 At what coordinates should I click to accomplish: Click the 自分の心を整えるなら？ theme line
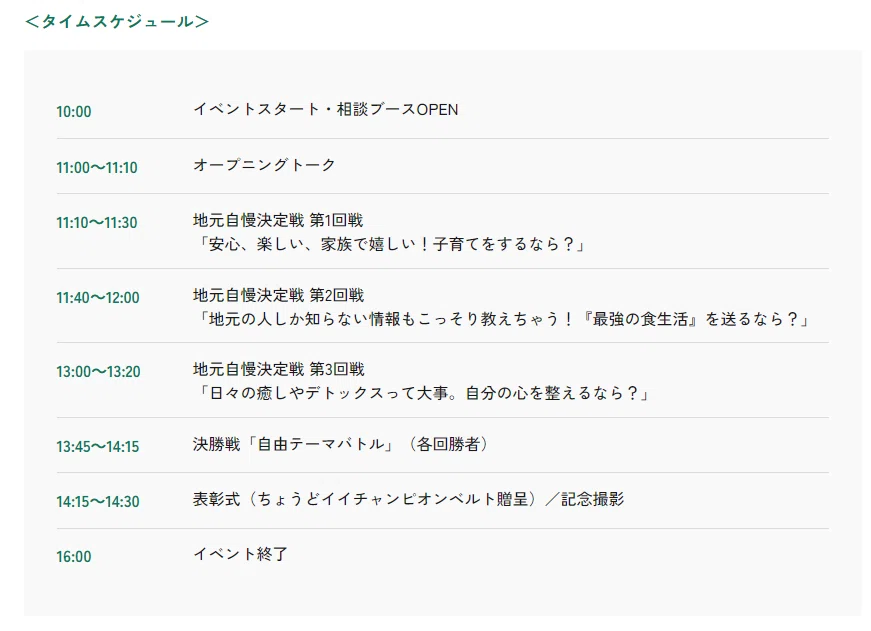point(423,393)
